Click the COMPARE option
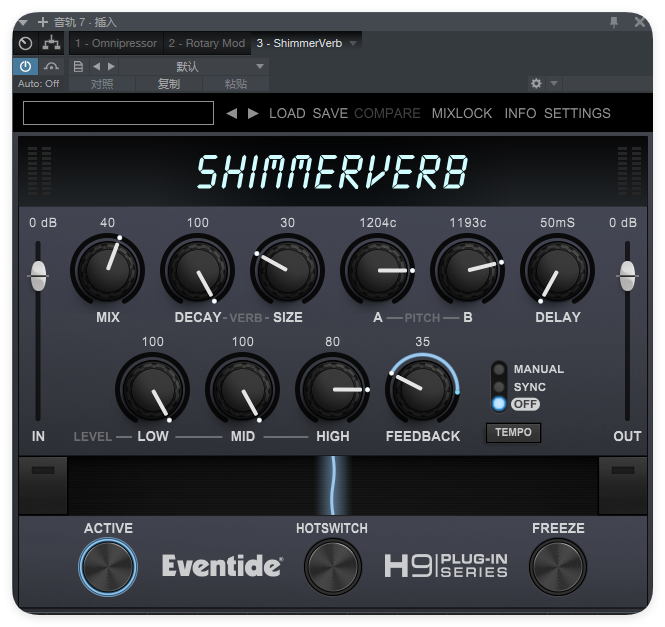 pos(387,113)
